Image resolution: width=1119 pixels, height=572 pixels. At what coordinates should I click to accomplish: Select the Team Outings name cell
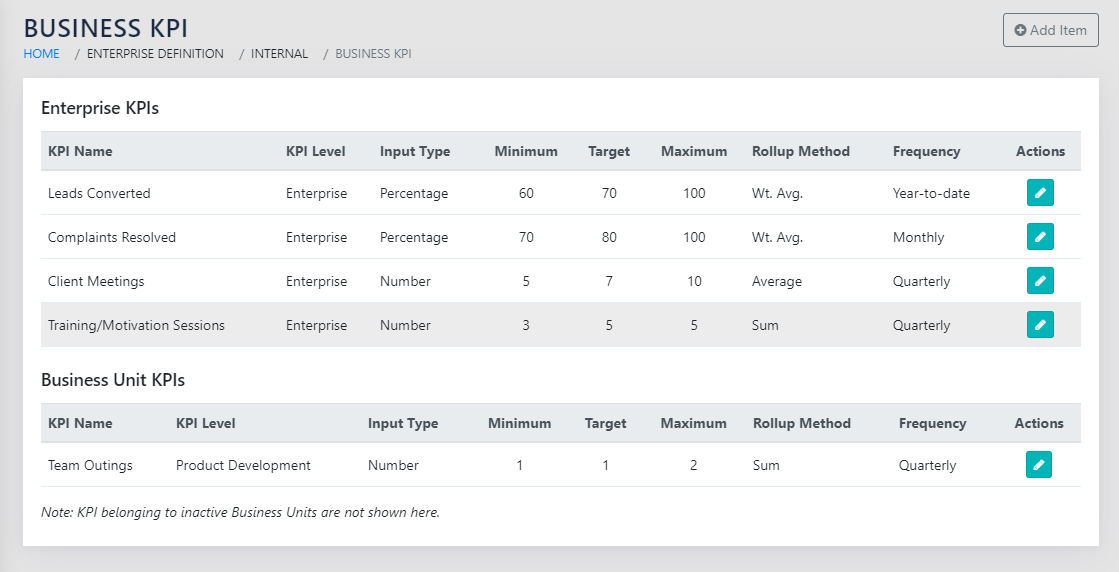pyautogui.click(x=90, y=466)
